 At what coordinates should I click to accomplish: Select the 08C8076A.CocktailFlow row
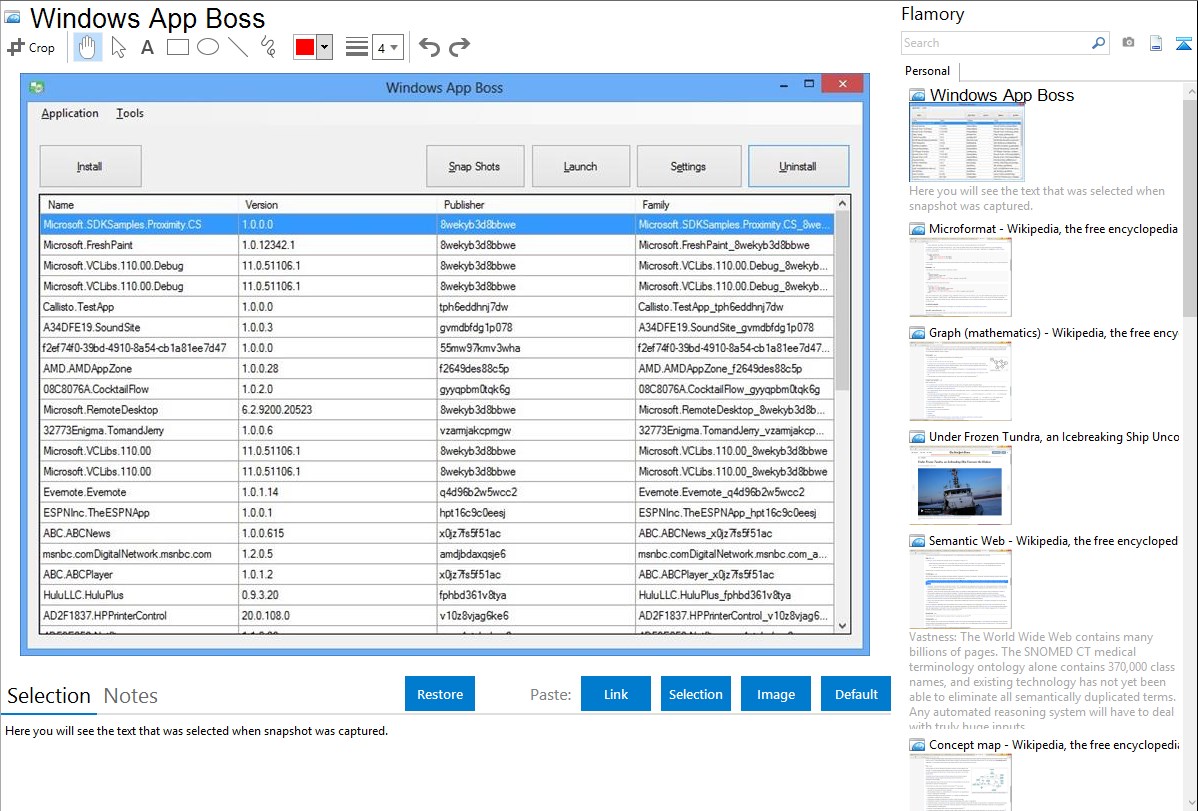[437, 389]
